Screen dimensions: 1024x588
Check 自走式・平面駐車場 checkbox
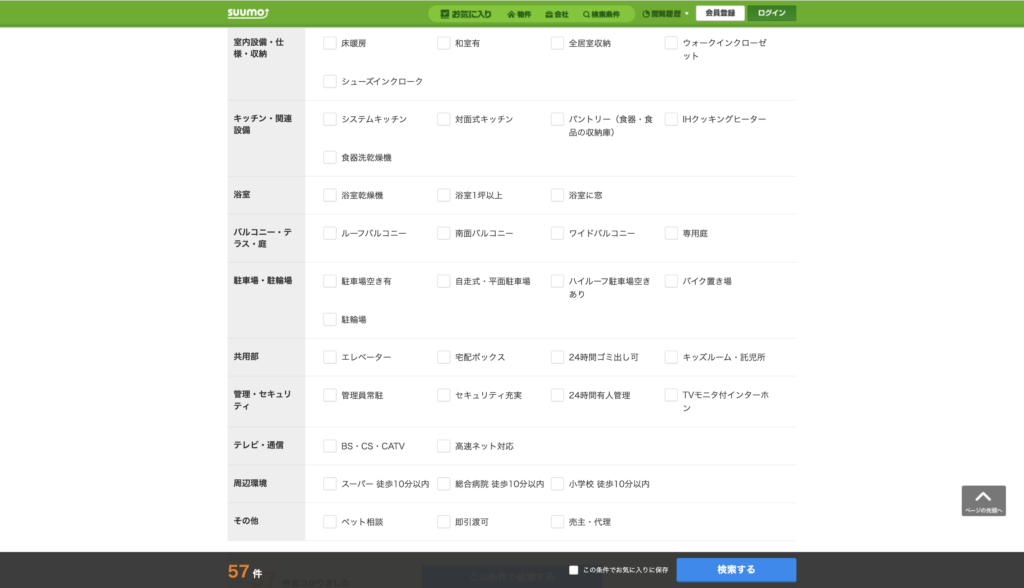[443, 281]
